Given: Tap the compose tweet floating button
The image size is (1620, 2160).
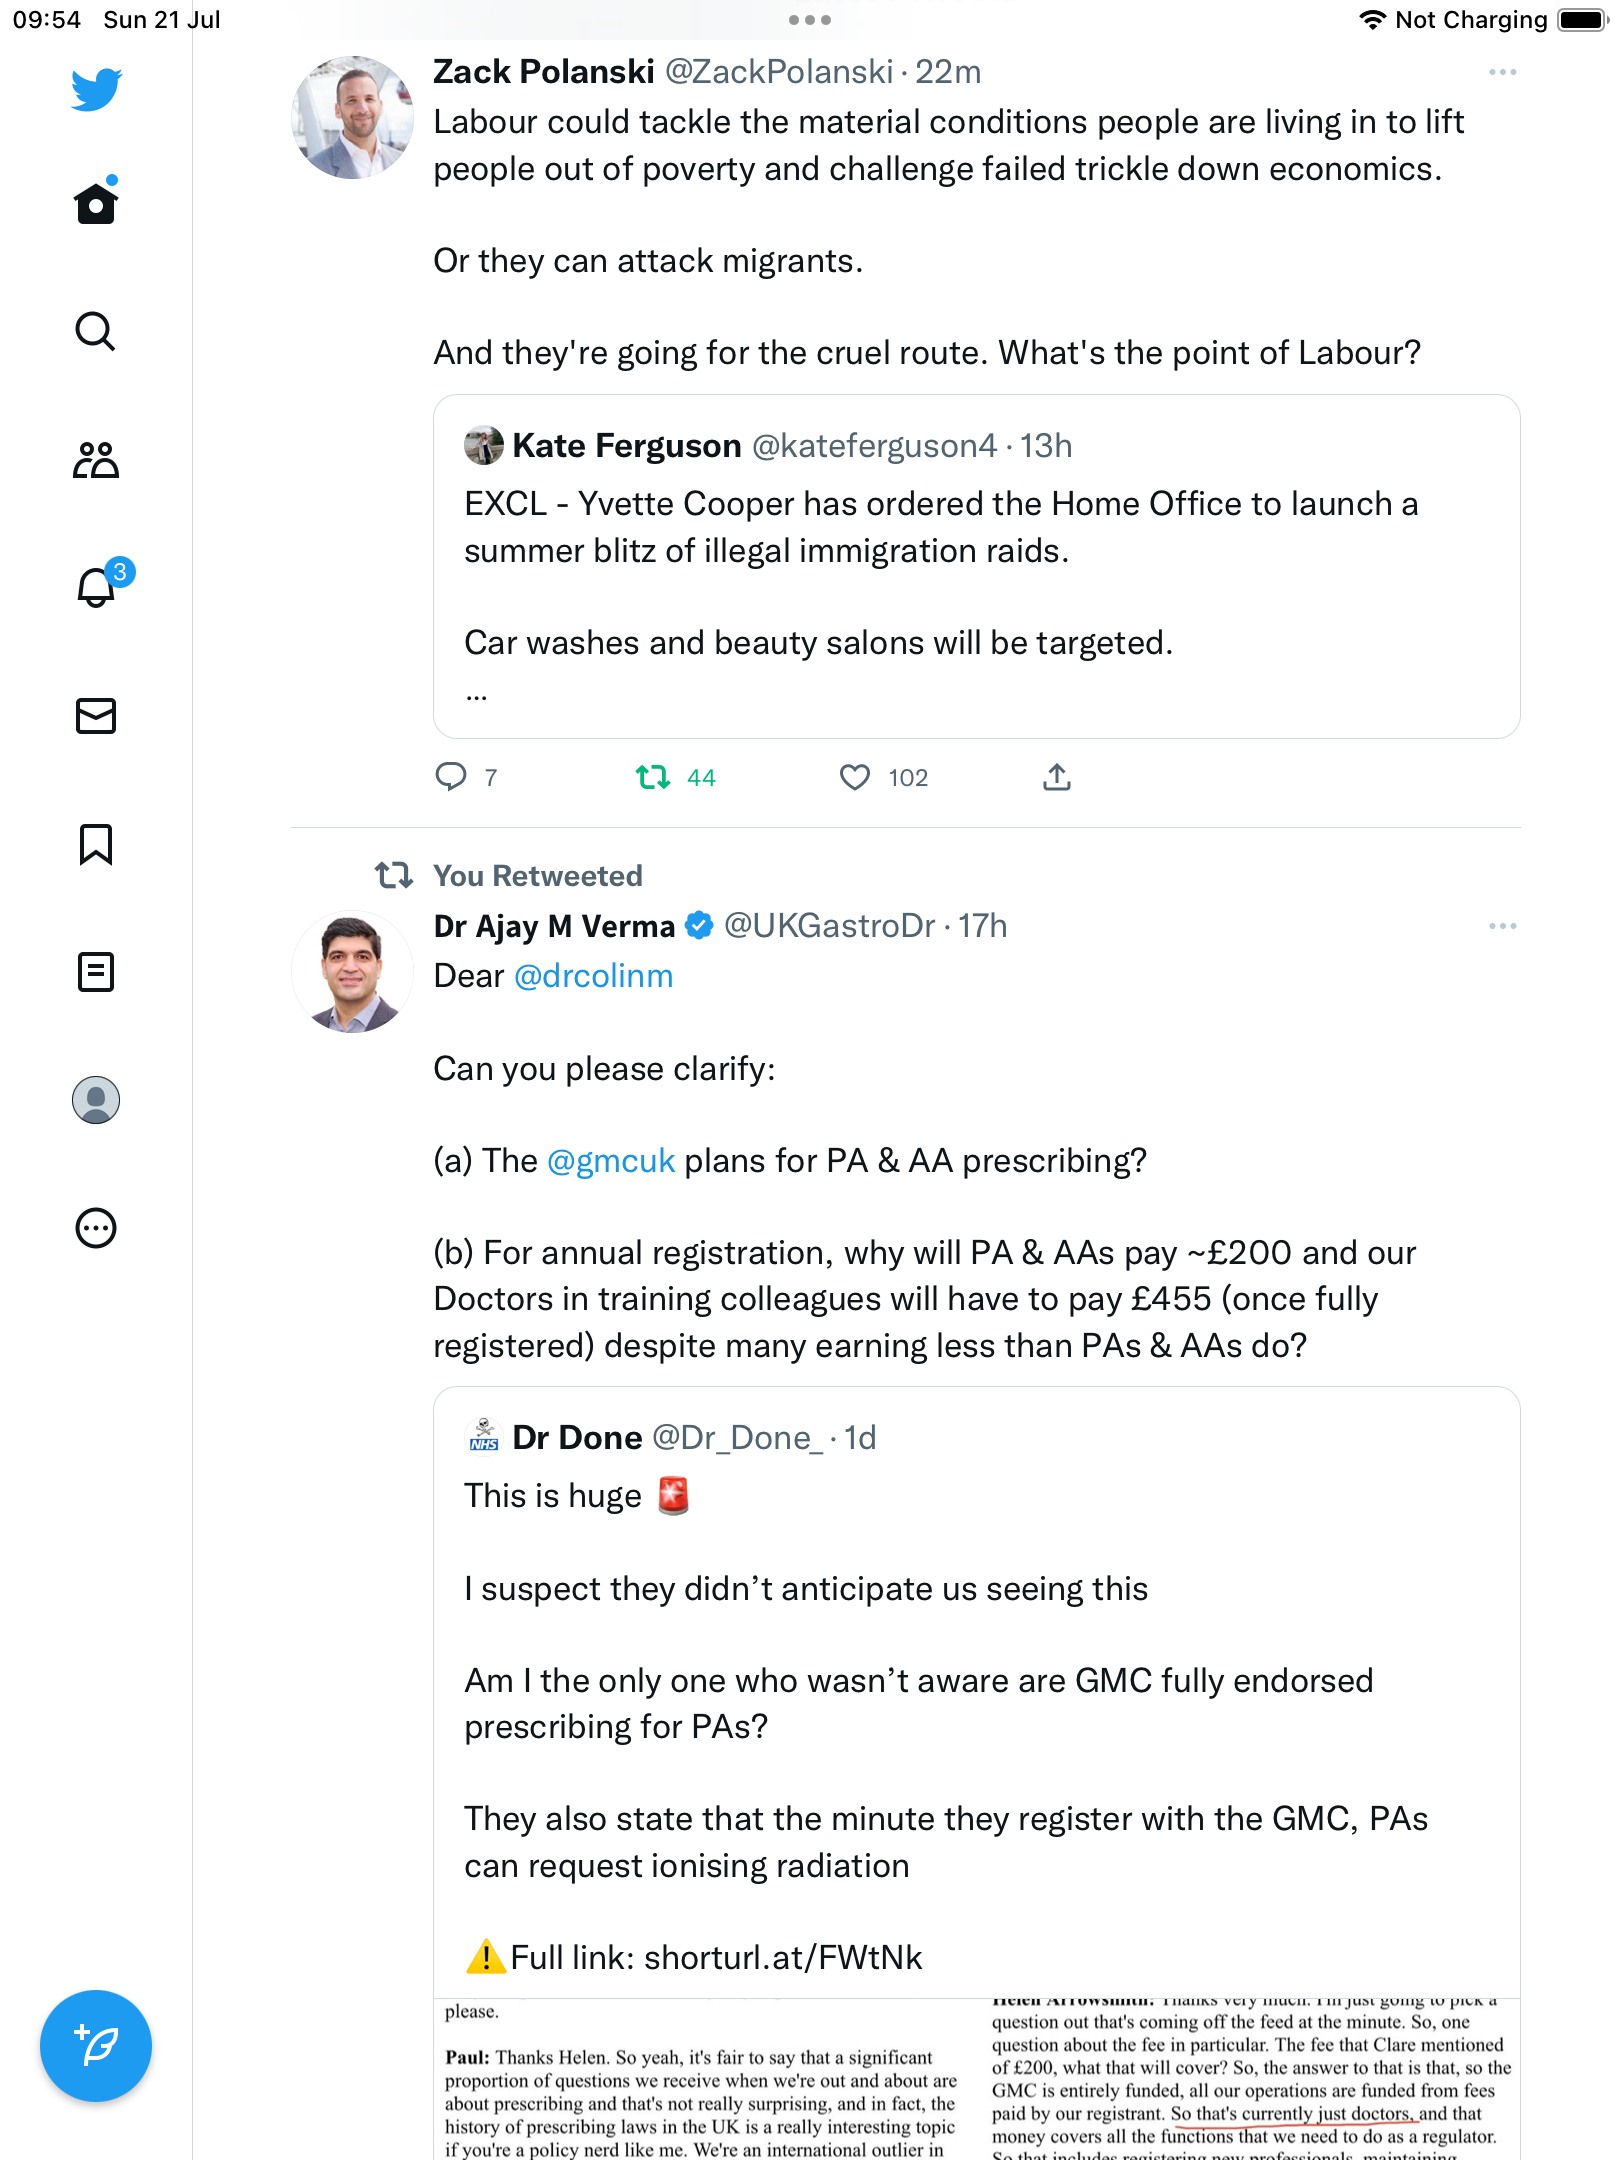Looking at the screenshot, I should coord(96,2046).
